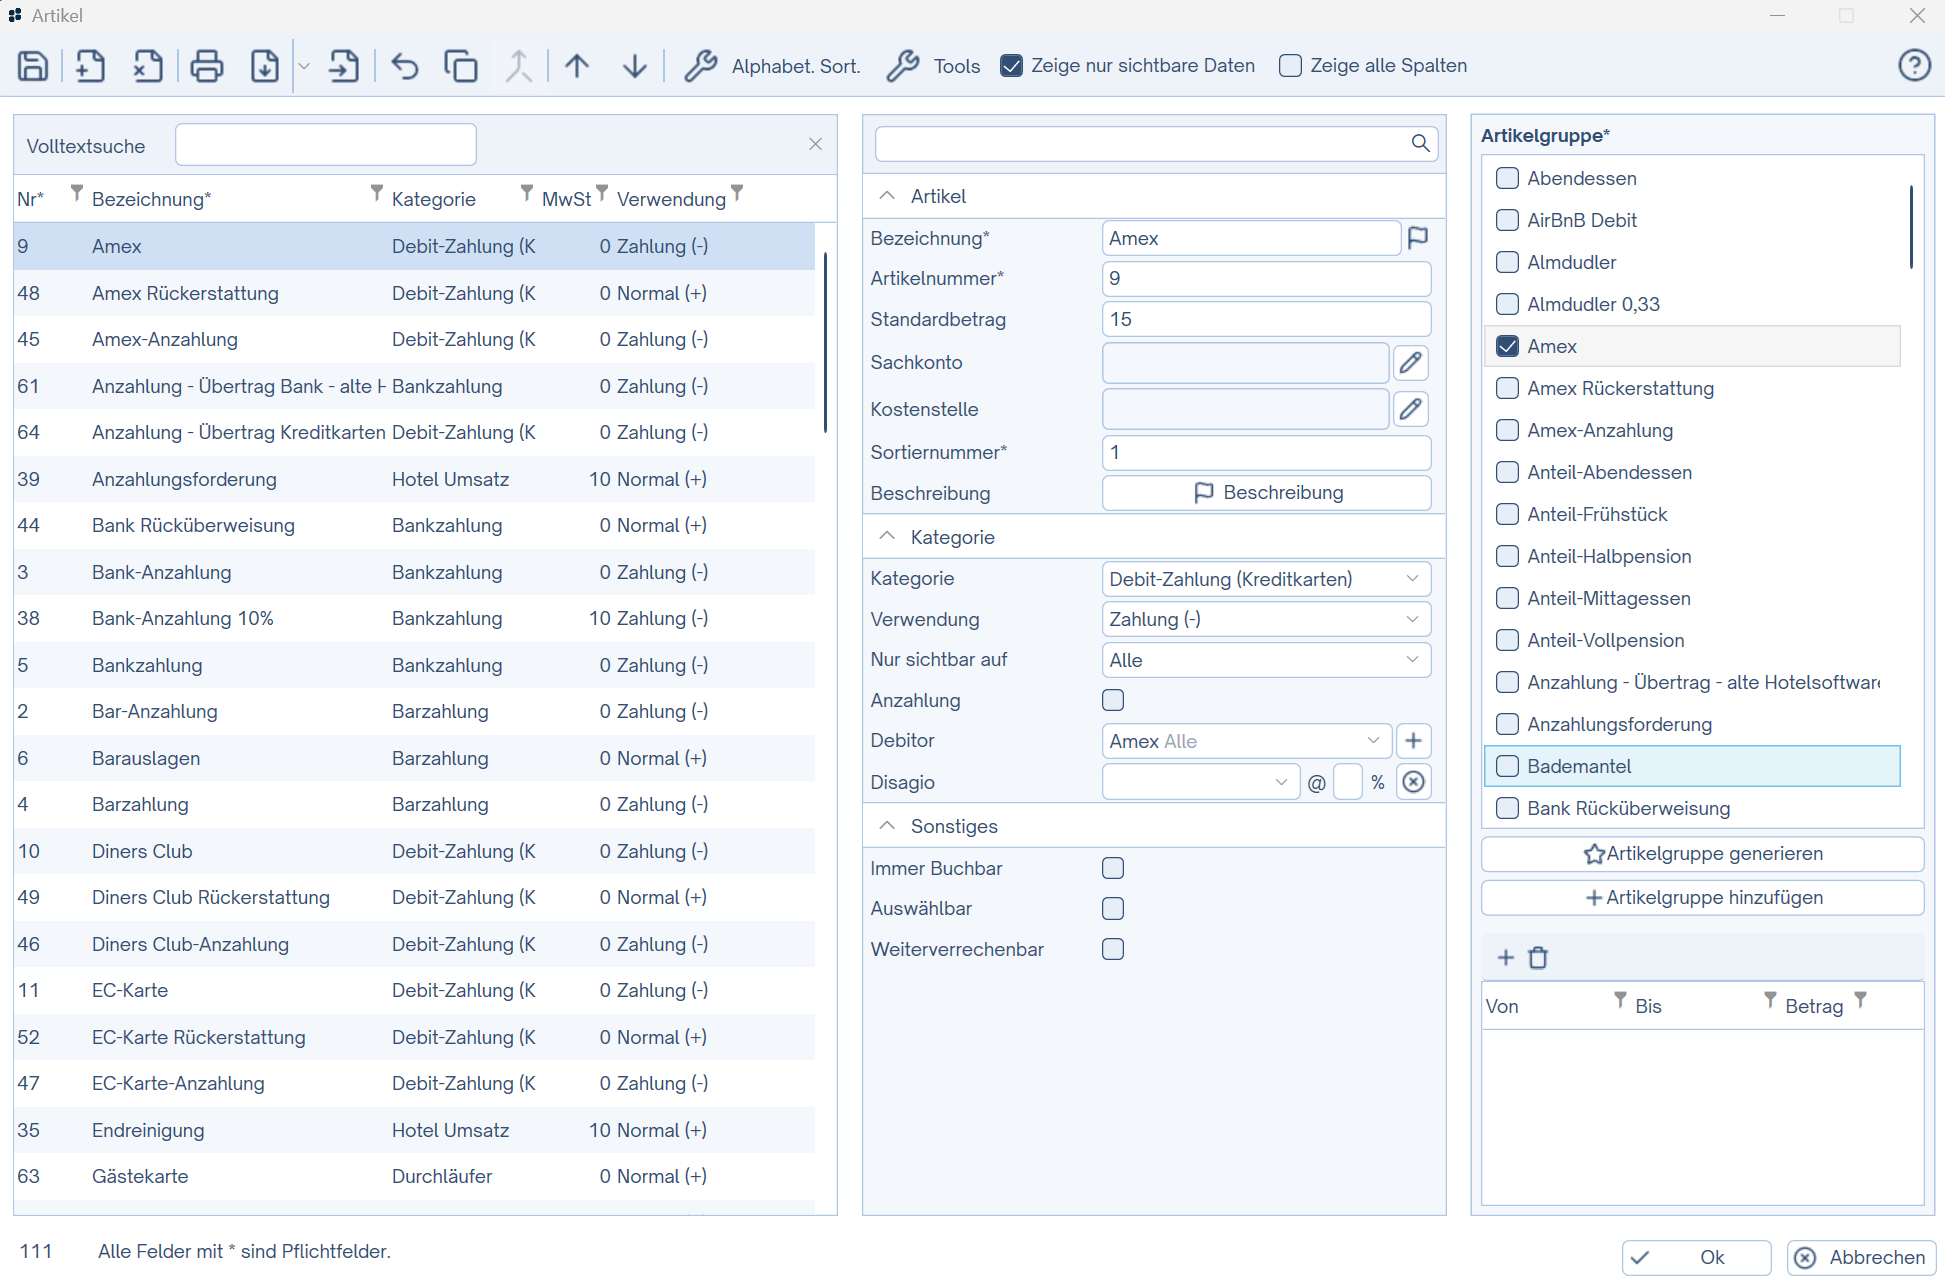Click the plus icon beside Debitor field
Viewport: 1945px width, 1282px height.
click(1413, 741)
